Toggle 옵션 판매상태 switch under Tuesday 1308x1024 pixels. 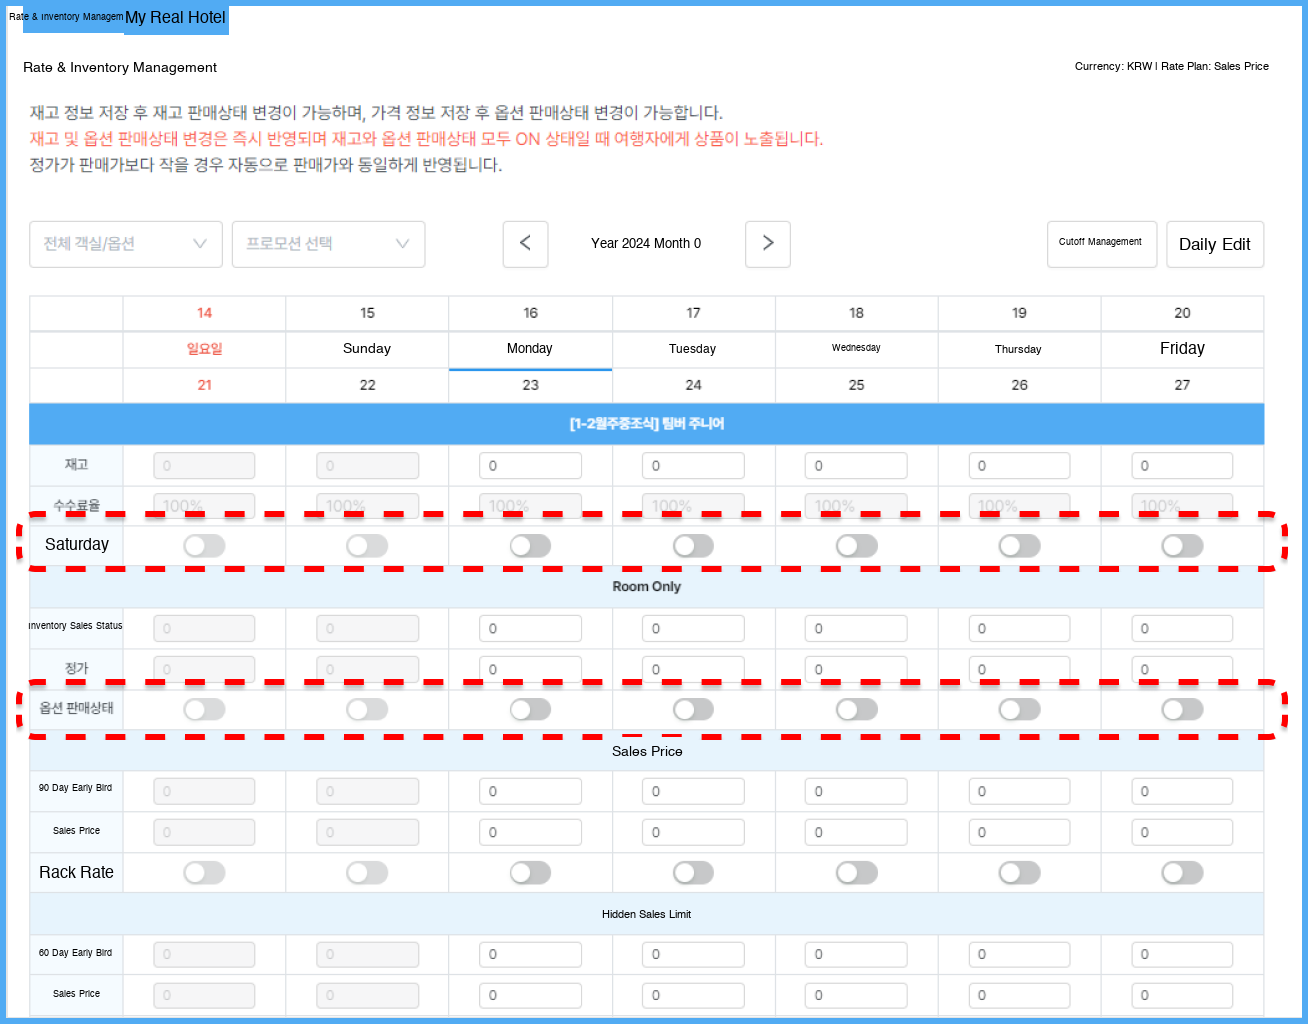(x=693, y=709)
